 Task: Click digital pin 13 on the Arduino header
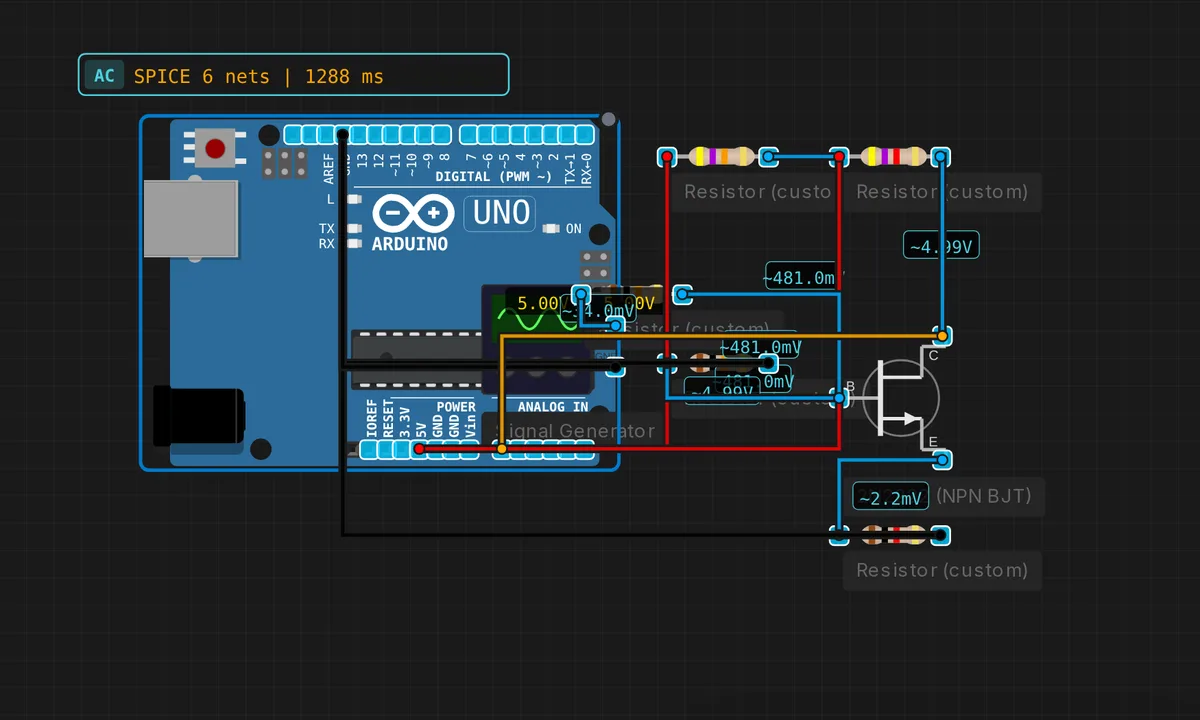pyautogui.click(x=360, y=134)
